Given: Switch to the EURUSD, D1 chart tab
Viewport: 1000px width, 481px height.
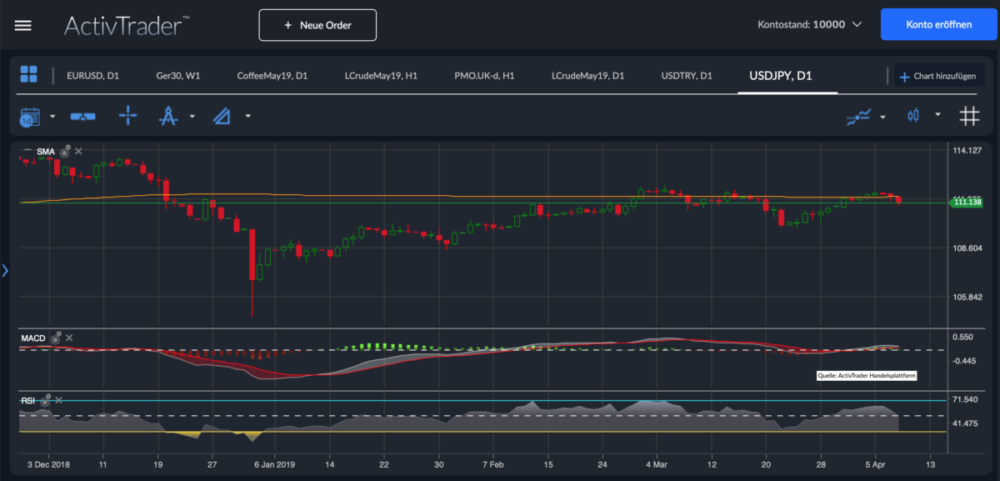Looking at the screenshot, I should point(92,75).
